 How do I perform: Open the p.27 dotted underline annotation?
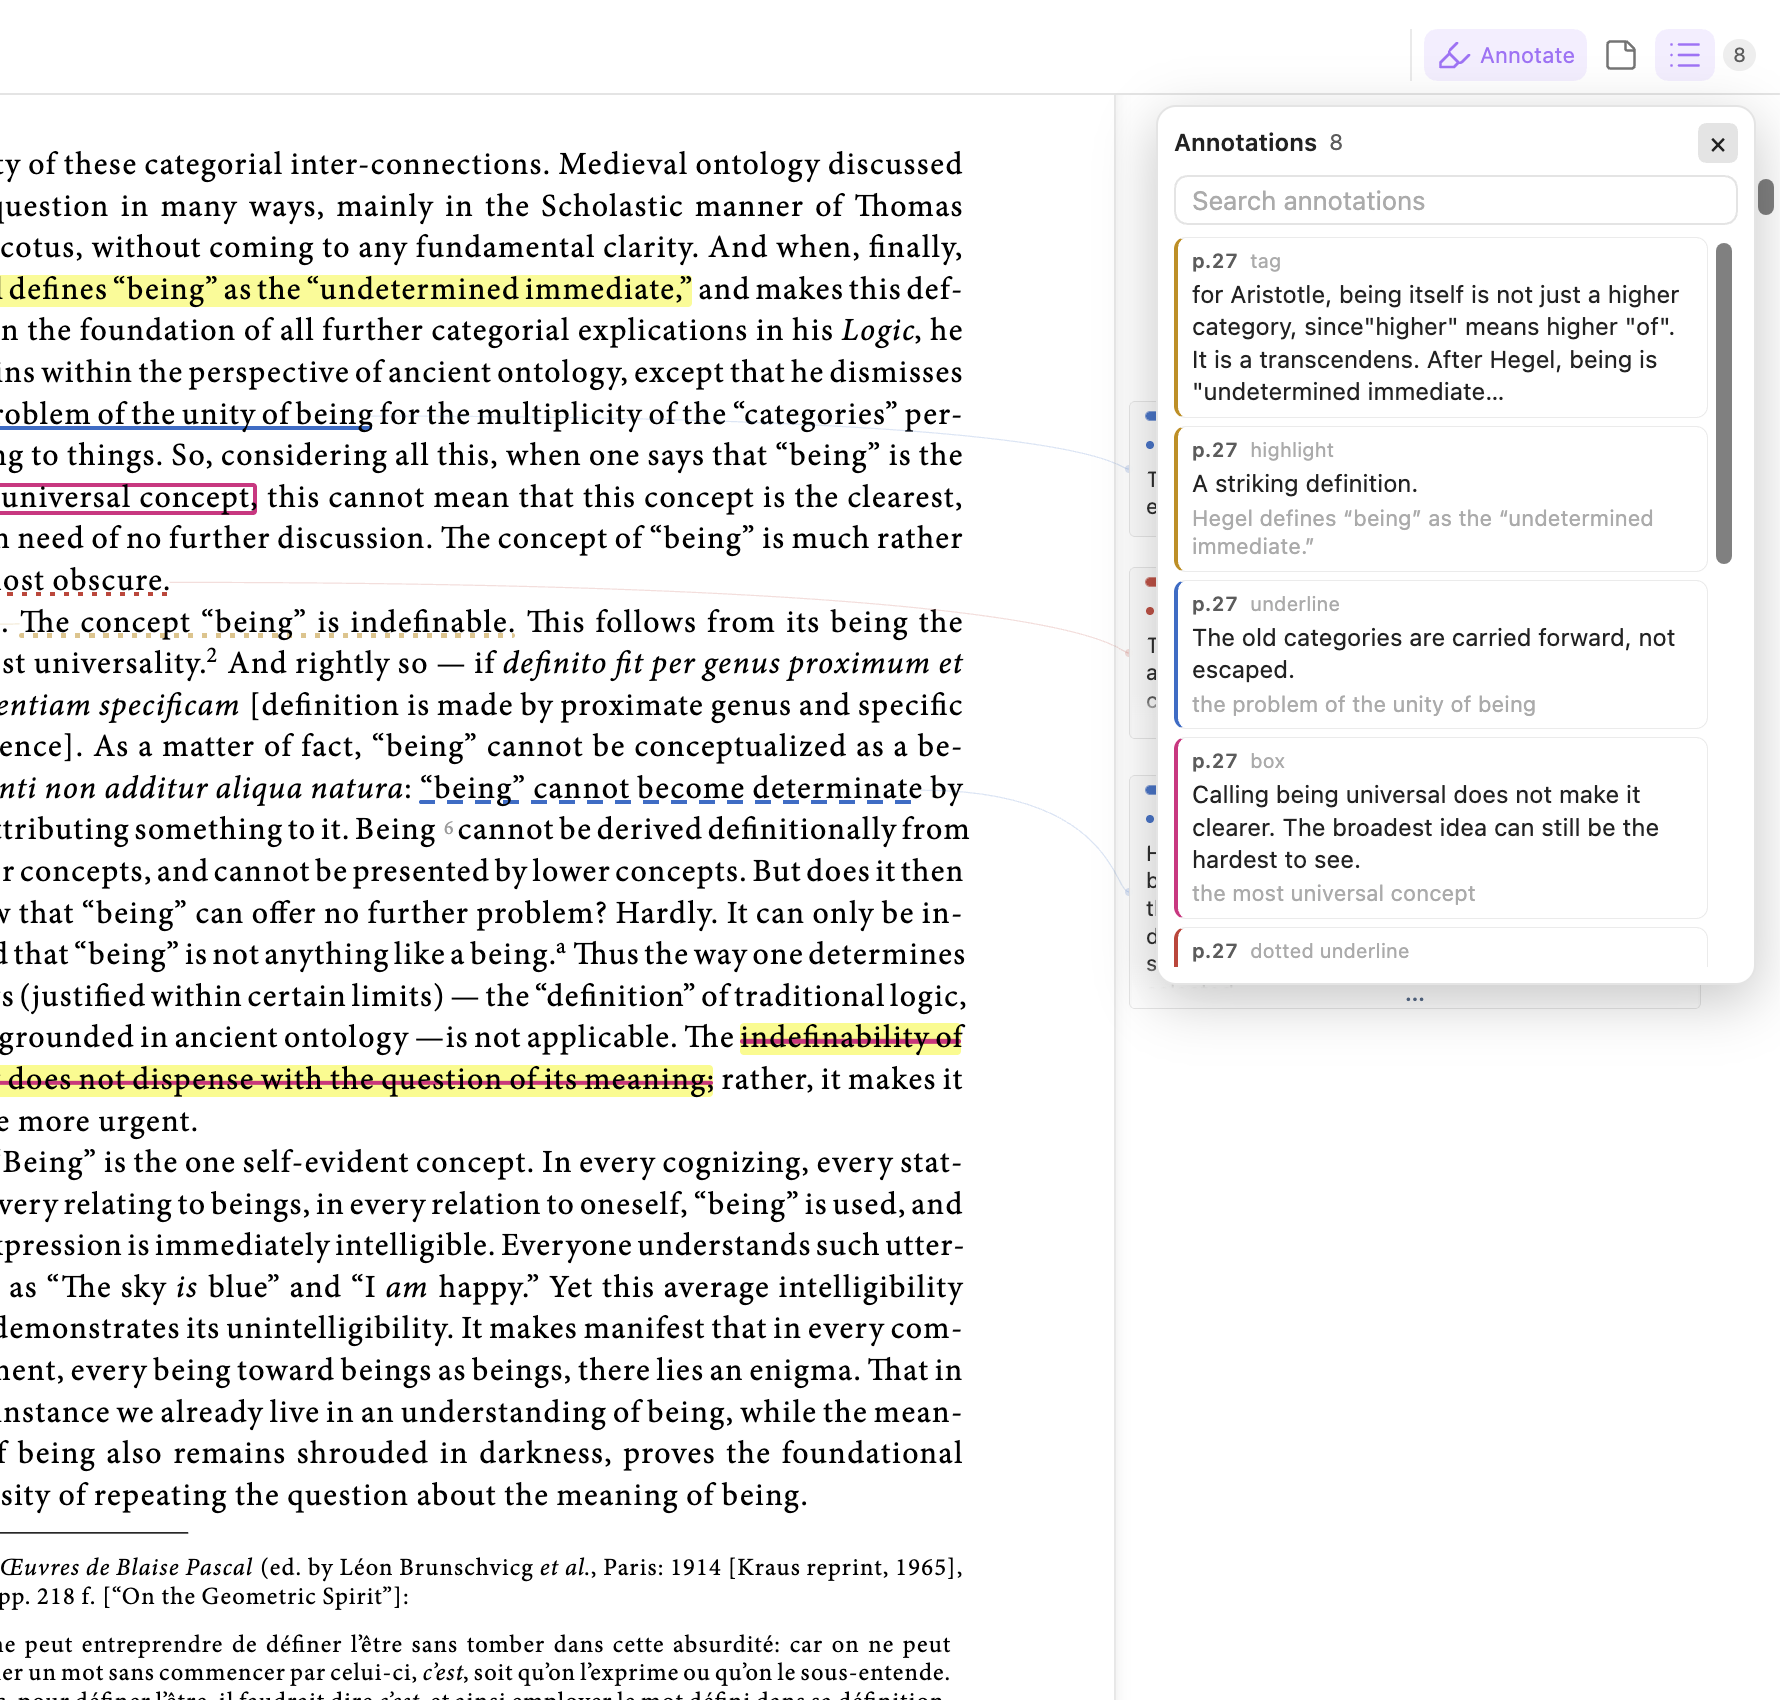pos(1440,950)
